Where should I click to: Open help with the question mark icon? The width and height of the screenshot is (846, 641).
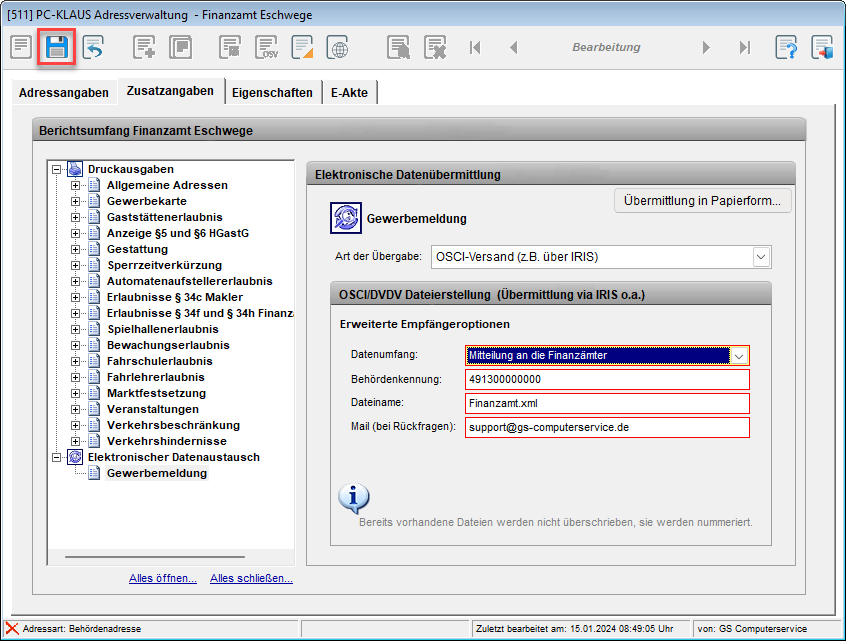(x=787, y=47)
